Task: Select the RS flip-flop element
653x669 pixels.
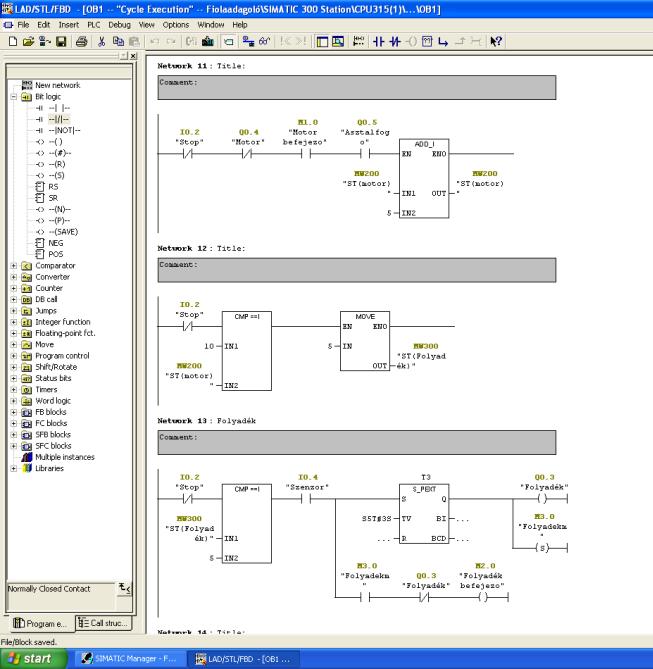Action: [53, 187]
